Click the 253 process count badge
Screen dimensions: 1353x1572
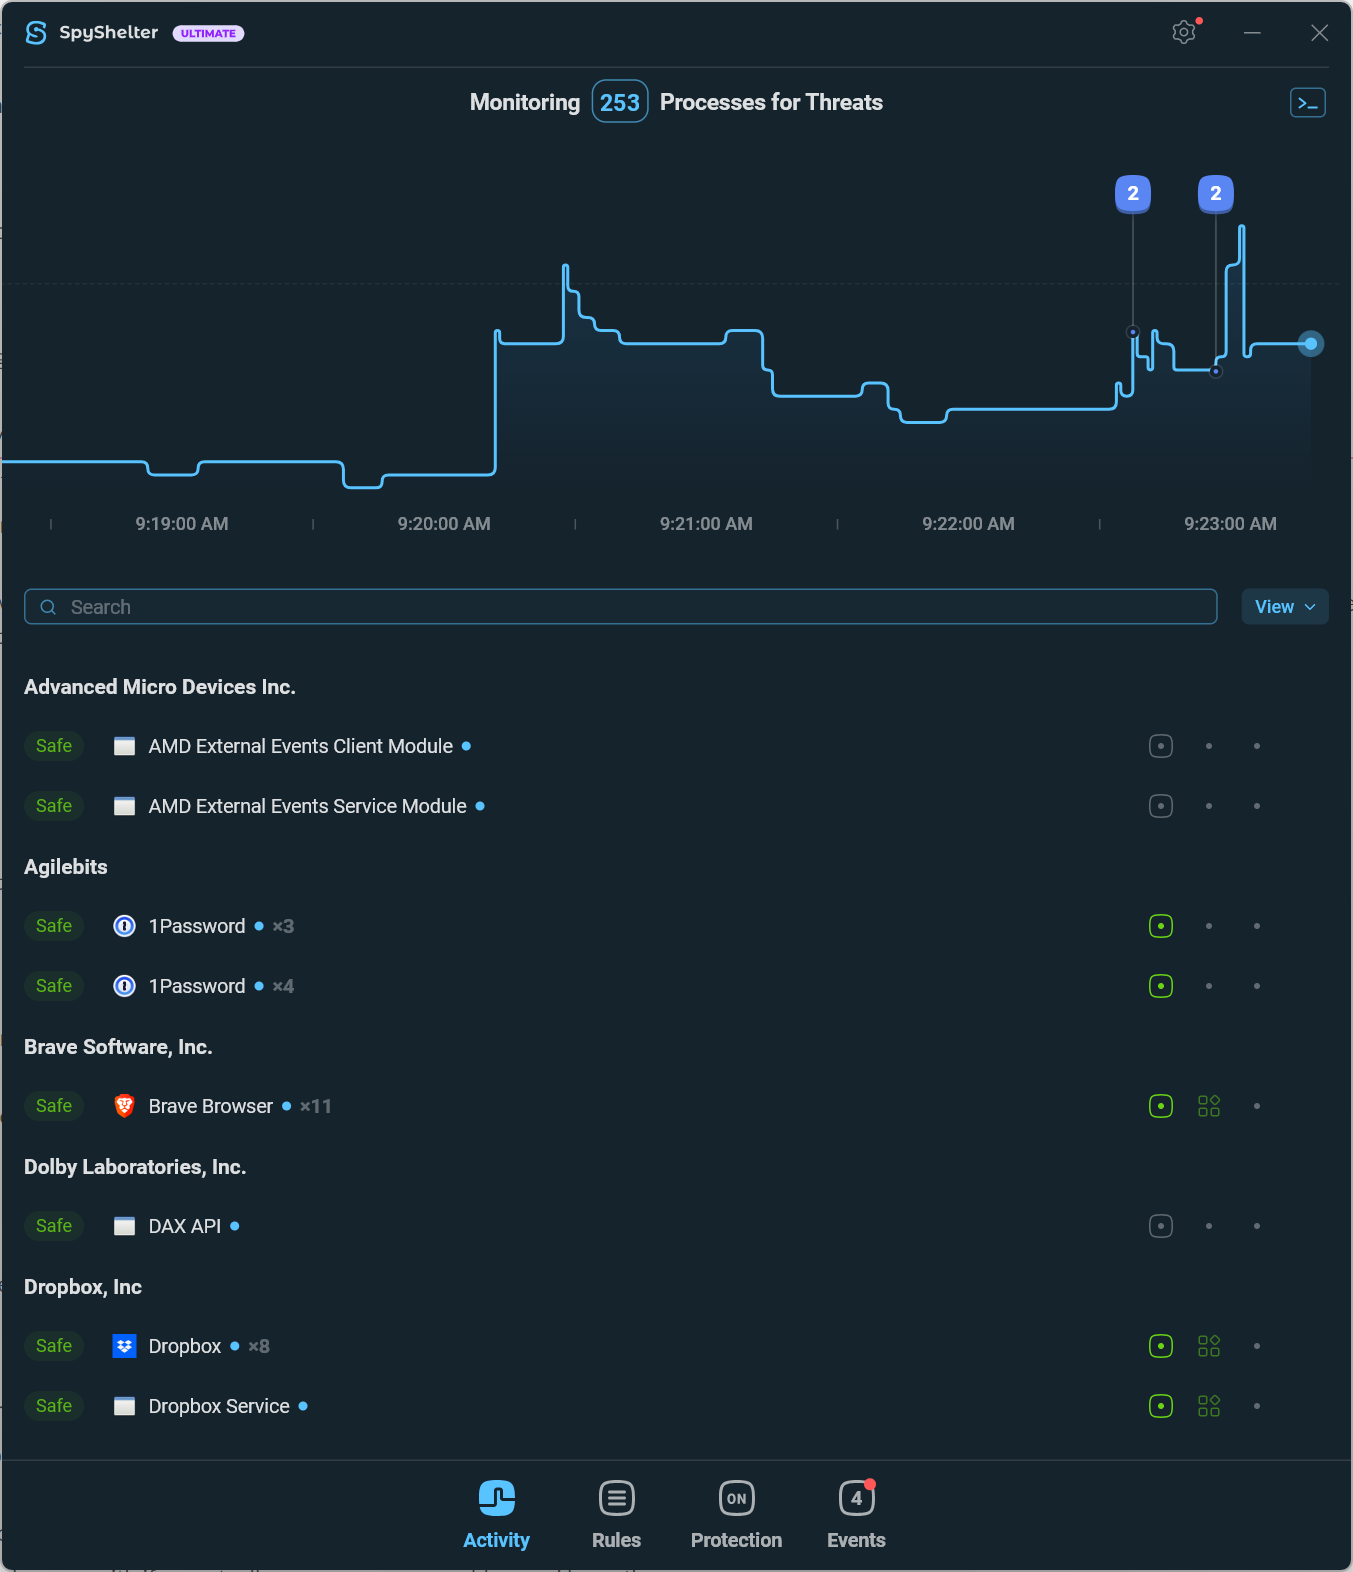620,102
